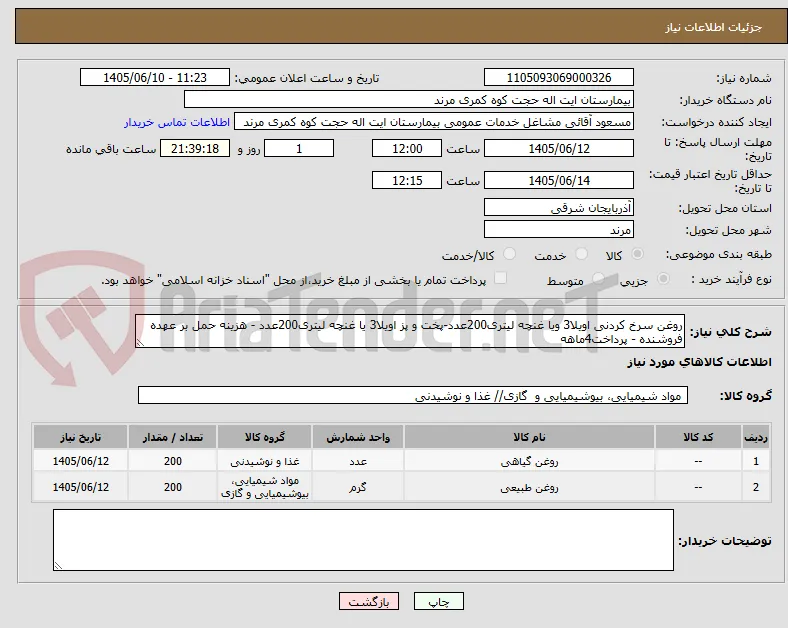
Task: Select the جزیی purchase type radio
Action: (x=663, y=278)
